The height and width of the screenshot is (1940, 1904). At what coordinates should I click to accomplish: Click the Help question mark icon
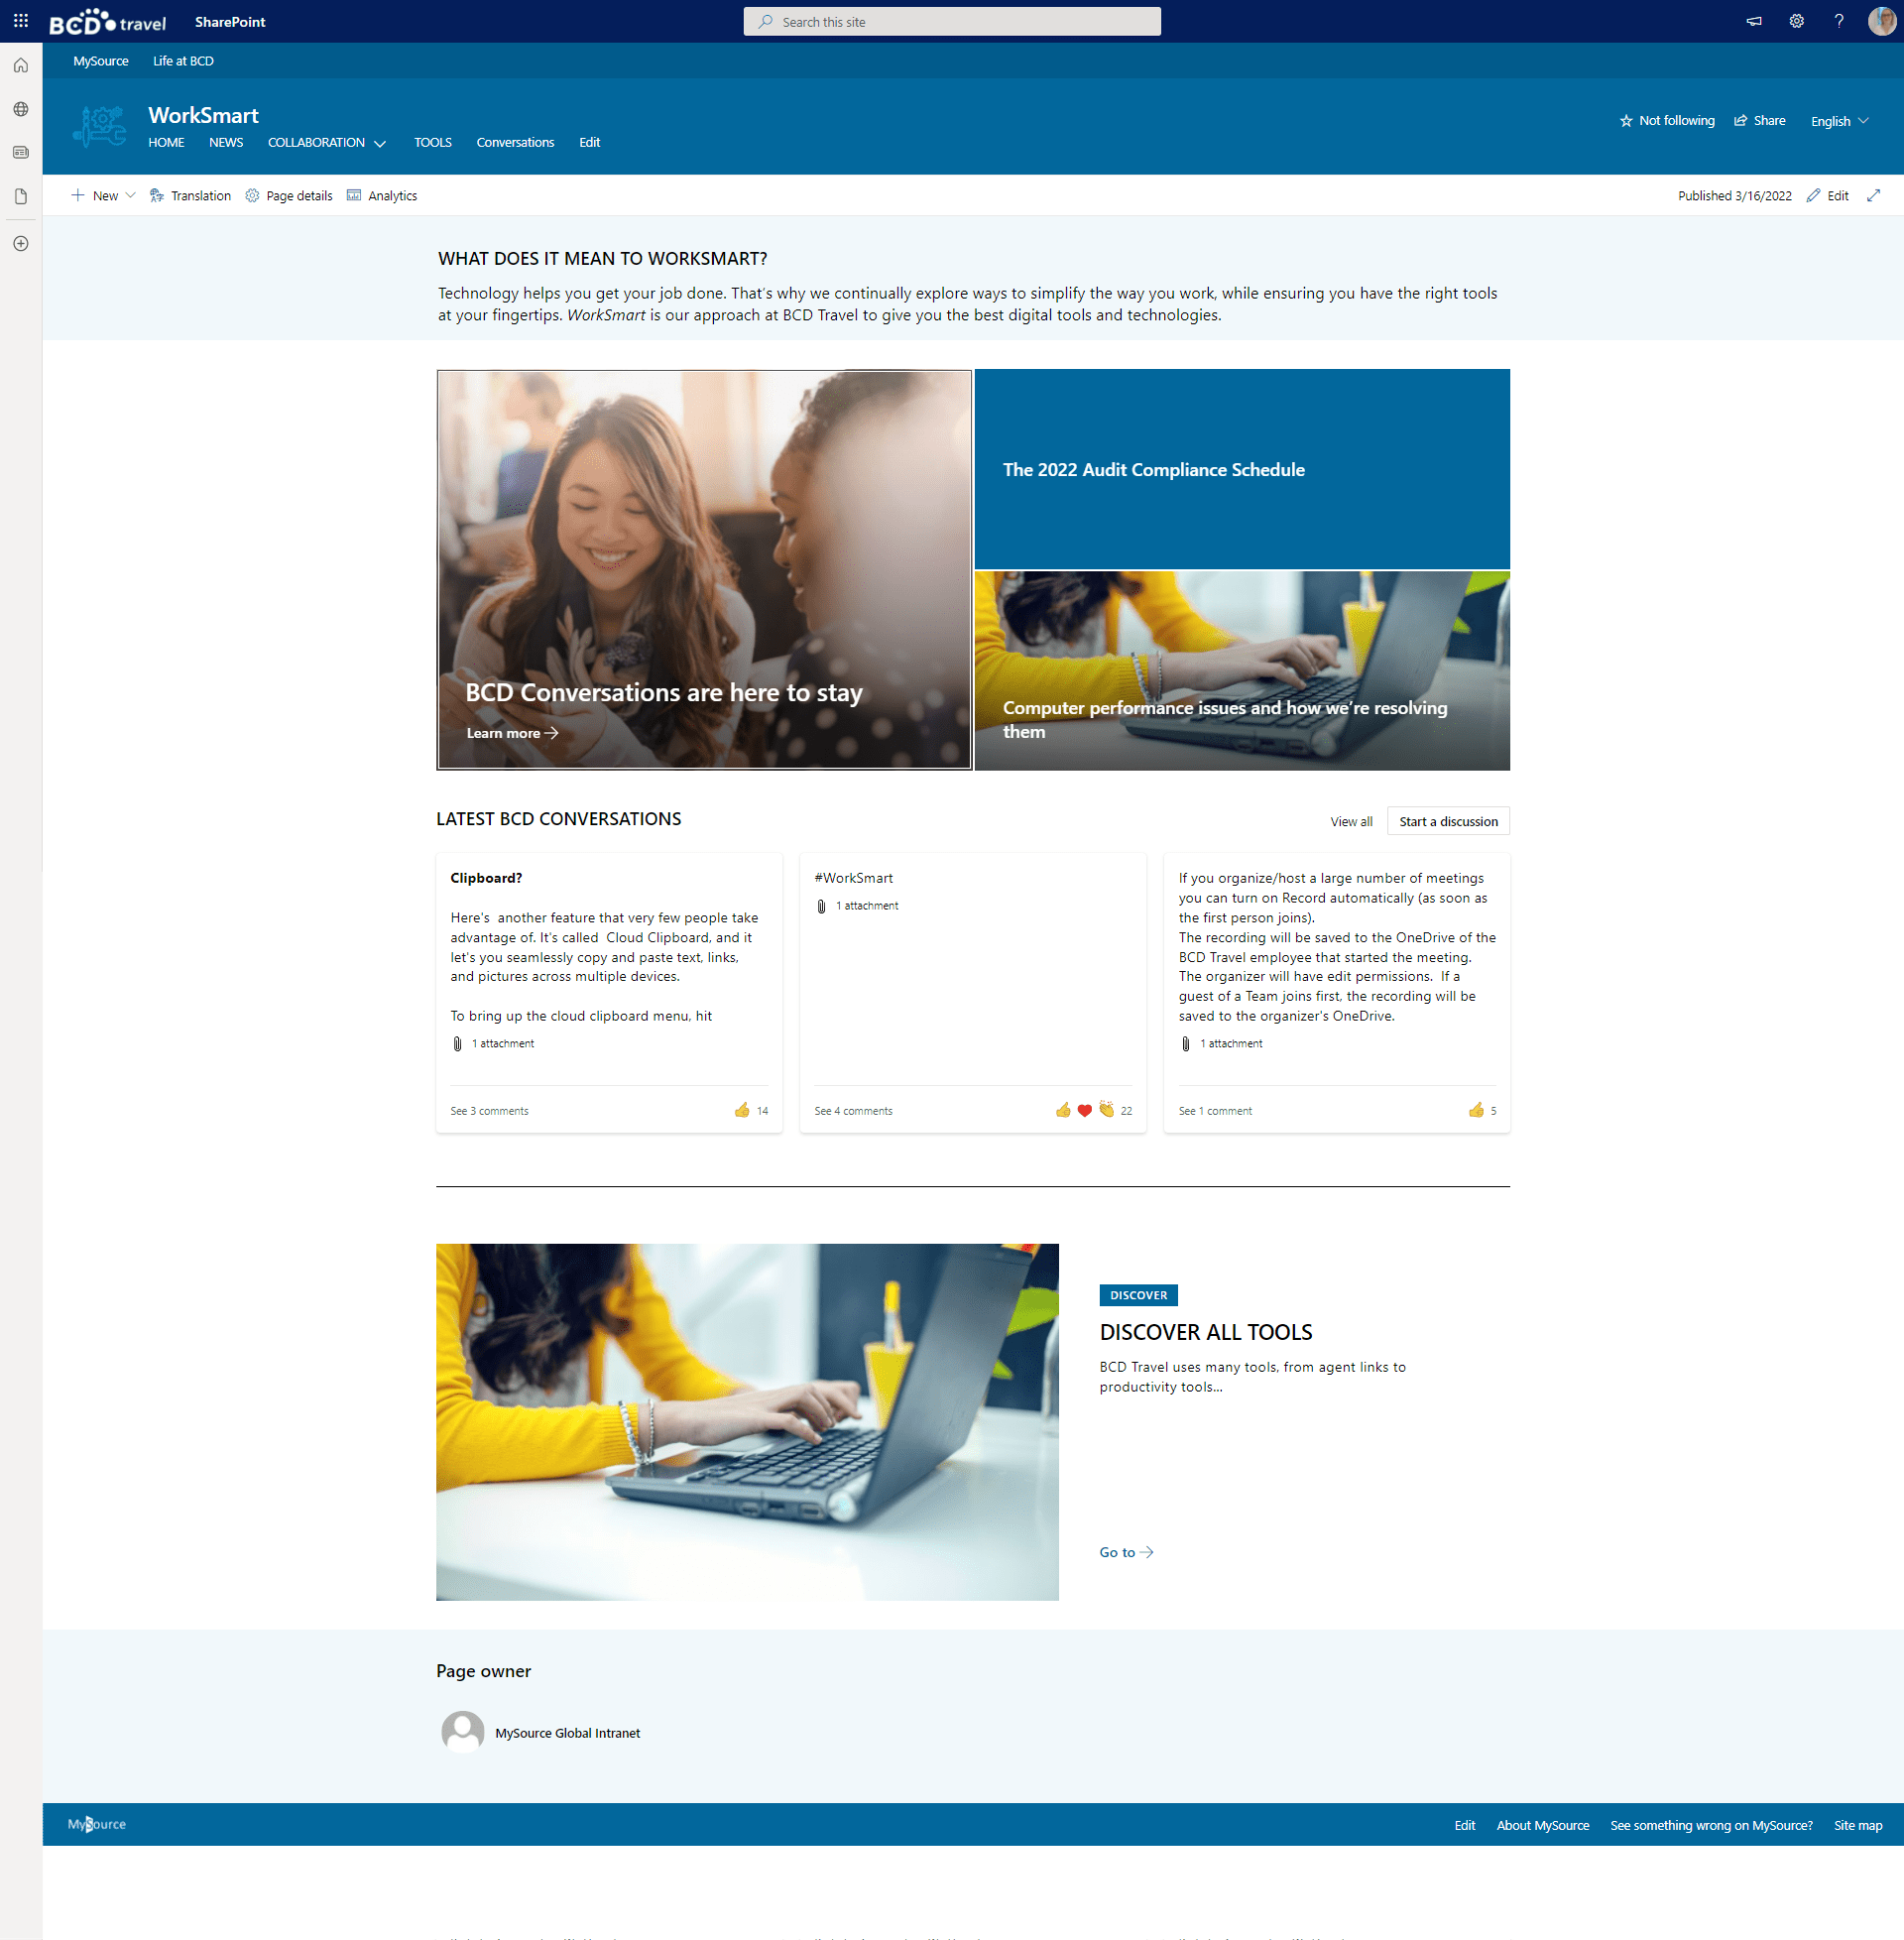[1836, 21]
